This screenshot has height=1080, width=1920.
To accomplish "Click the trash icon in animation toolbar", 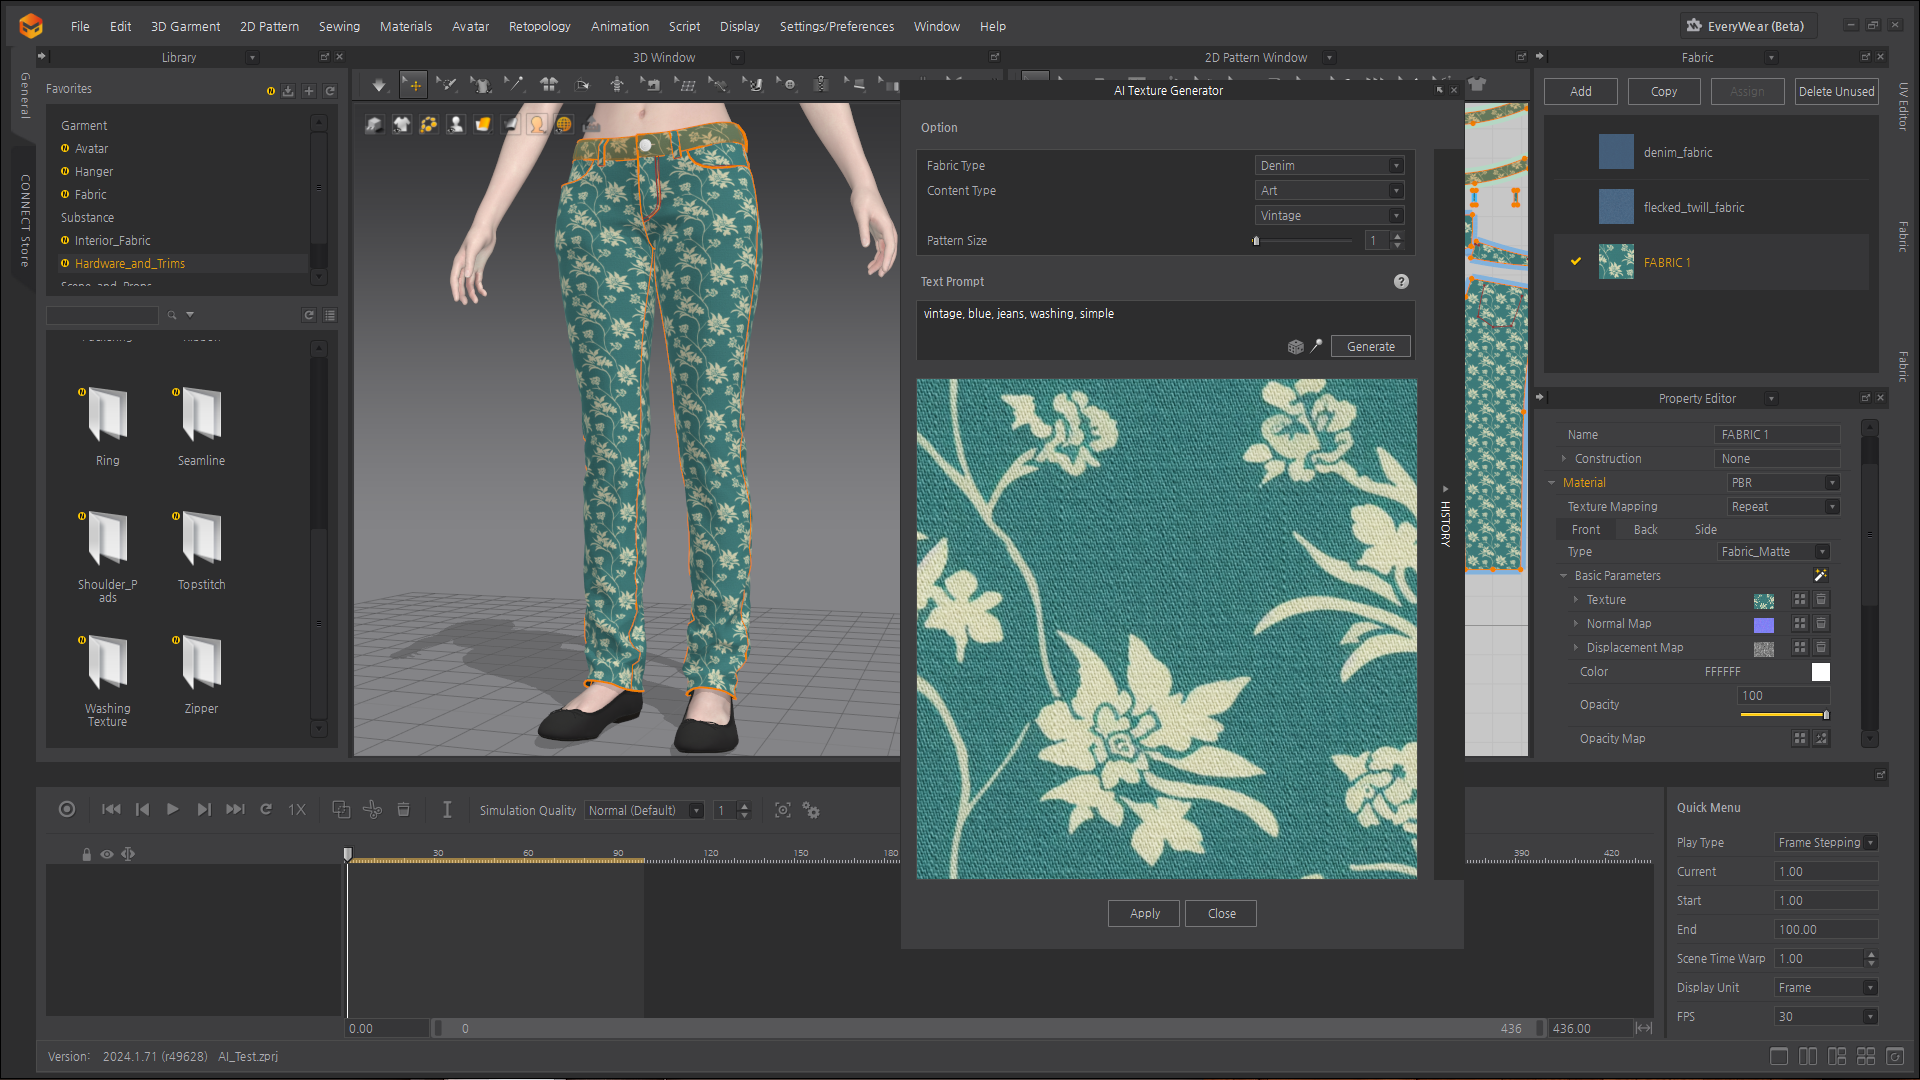I will [x=404, y=810].
